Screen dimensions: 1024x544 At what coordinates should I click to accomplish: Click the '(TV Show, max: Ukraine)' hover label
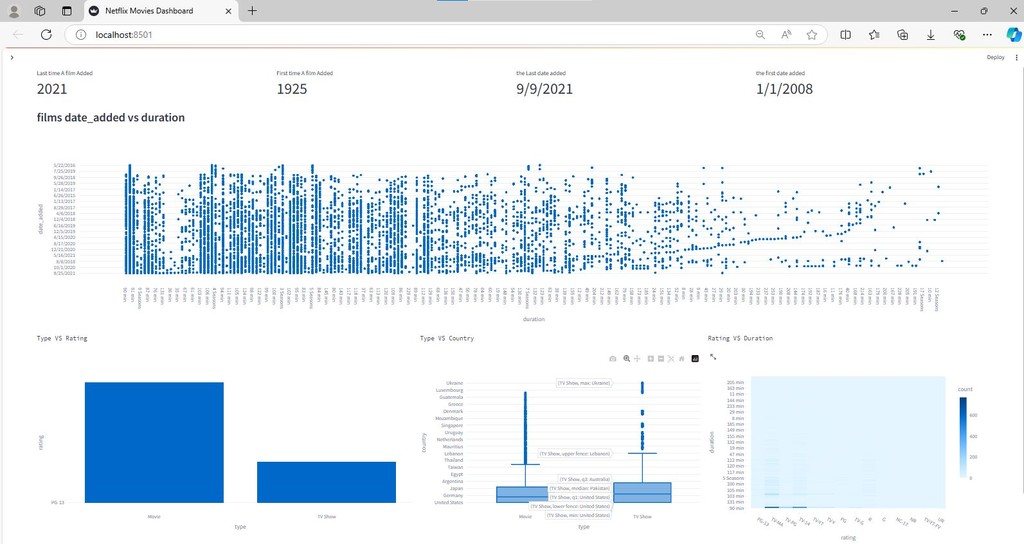584,383
